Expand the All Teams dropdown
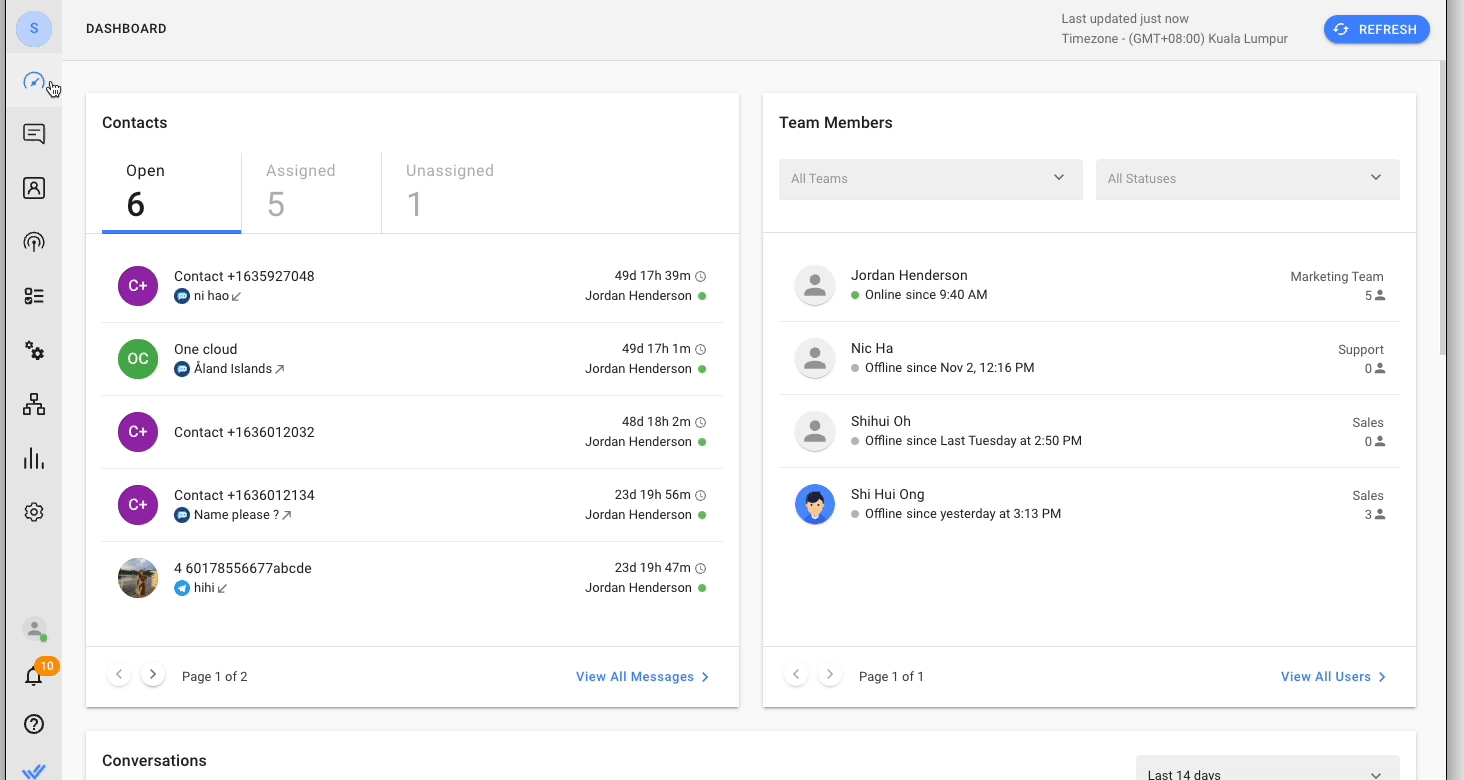 pos(930,179)
